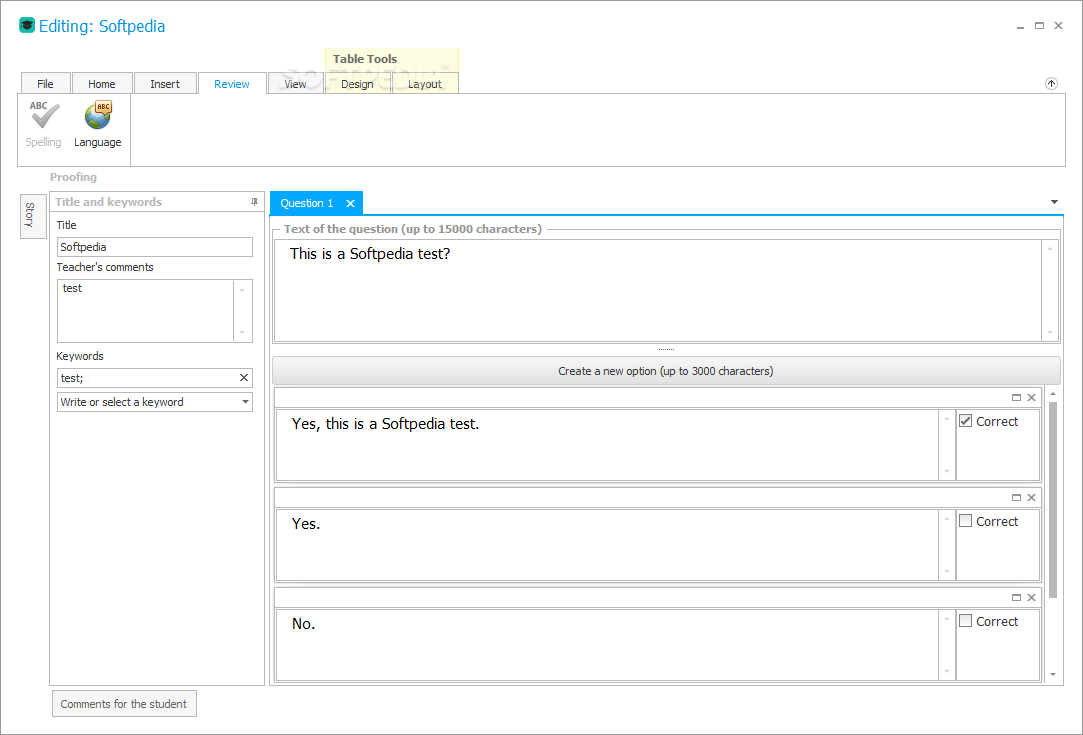Remove the 'No.' answer option
This screenshot has height=735, width=1083.
coord(1031,598)
